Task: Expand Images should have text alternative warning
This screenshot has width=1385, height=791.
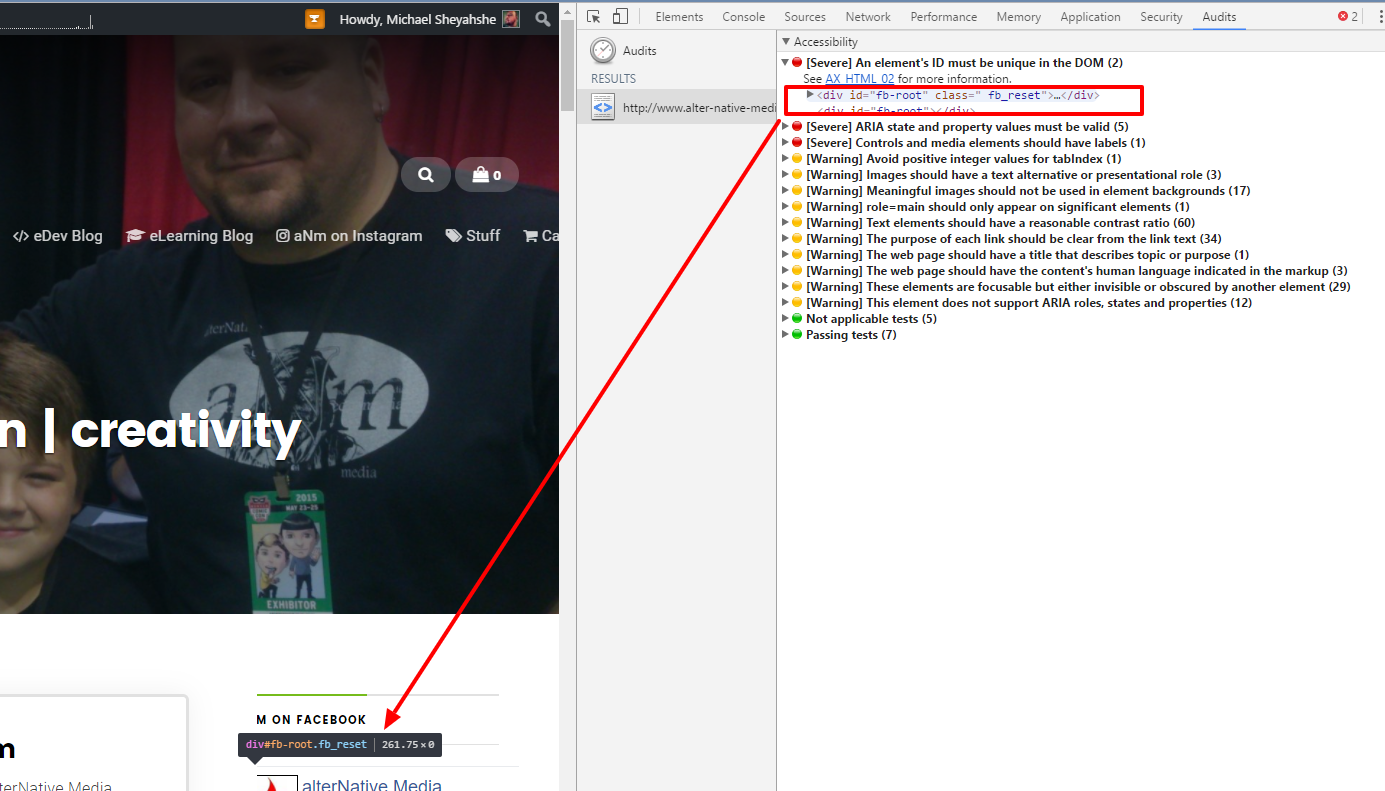Action: (x=786, y=175)
